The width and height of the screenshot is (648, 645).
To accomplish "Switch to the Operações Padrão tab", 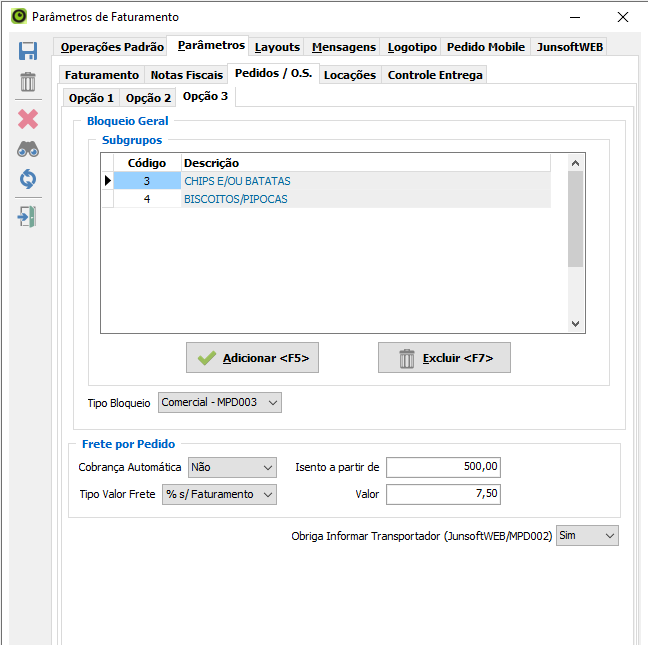I will coord(111,47).
